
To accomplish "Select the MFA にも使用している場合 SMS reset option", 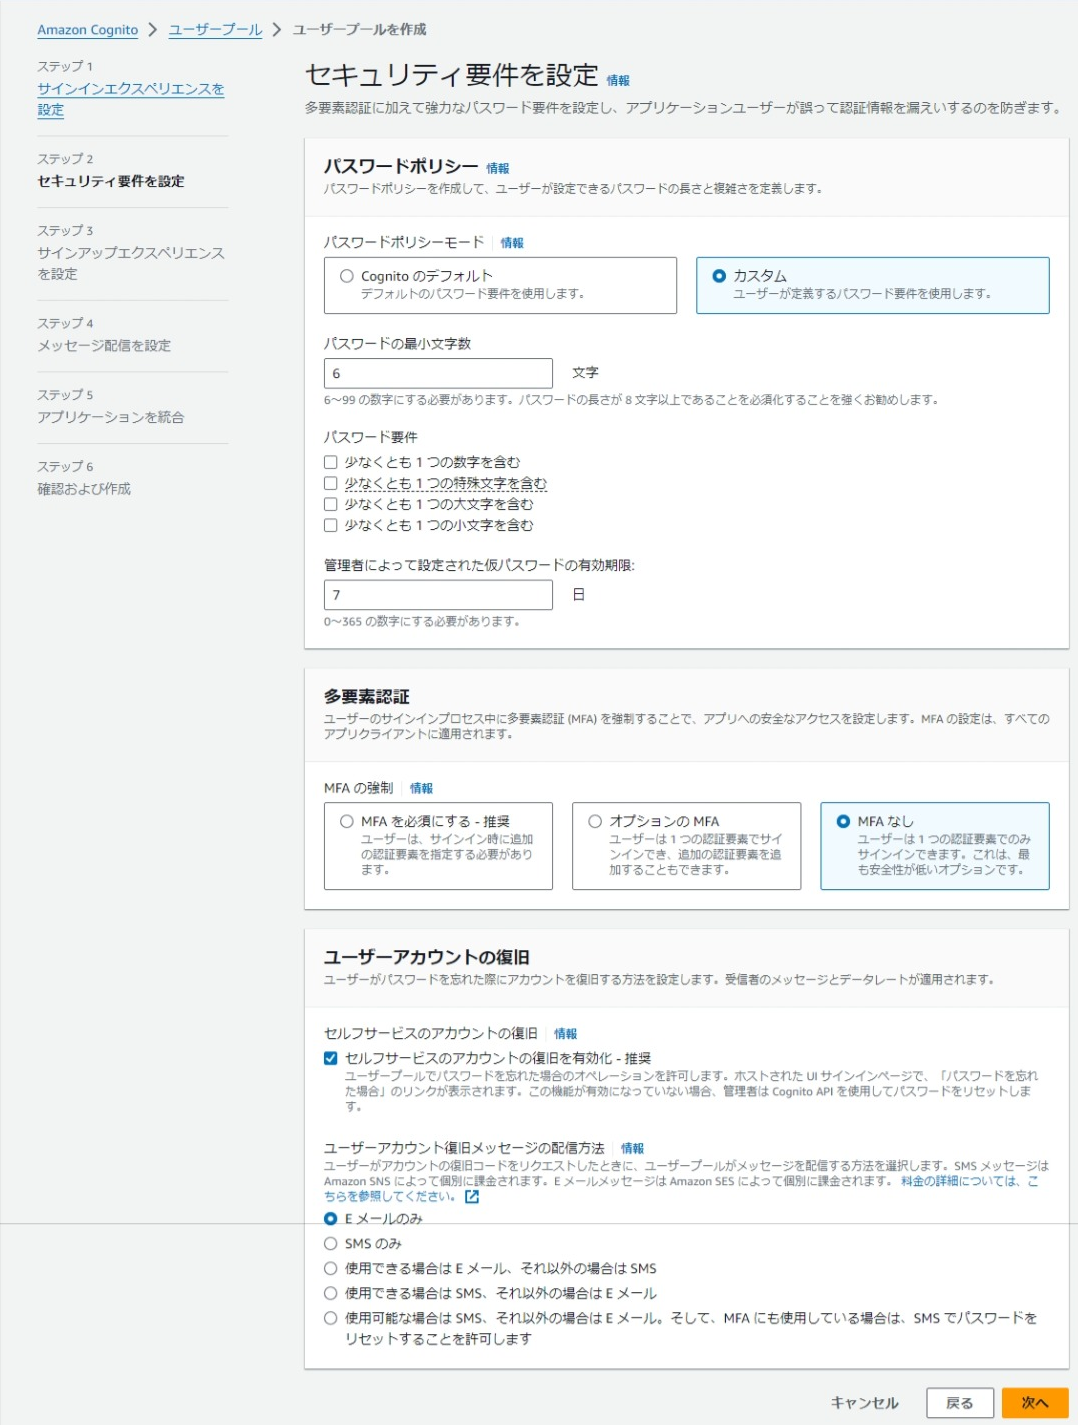I will coord(331,1318).
